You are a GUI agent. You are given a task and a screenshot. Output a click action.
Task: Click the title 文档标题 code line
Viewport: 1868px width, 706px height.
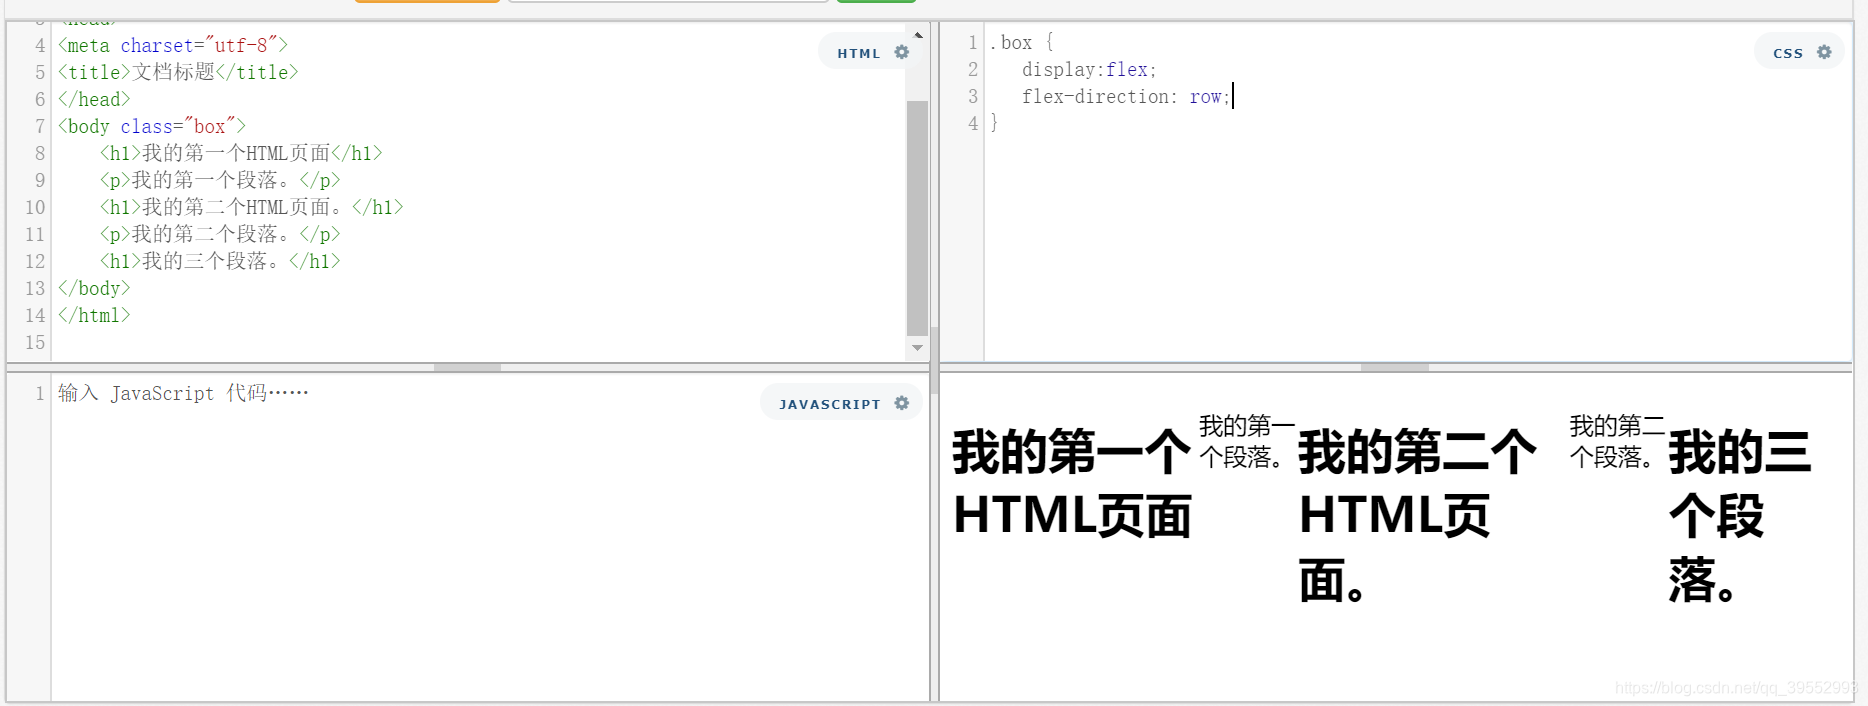(178, 72)
